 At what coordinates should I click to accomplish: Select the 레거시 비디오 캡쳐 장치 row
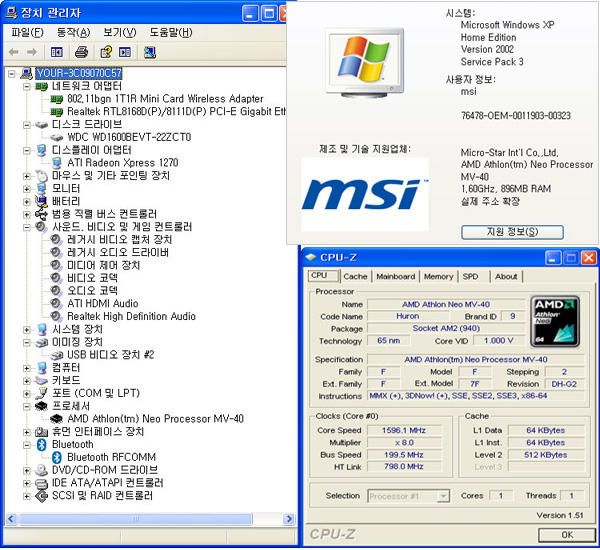(x=119, y=240)
